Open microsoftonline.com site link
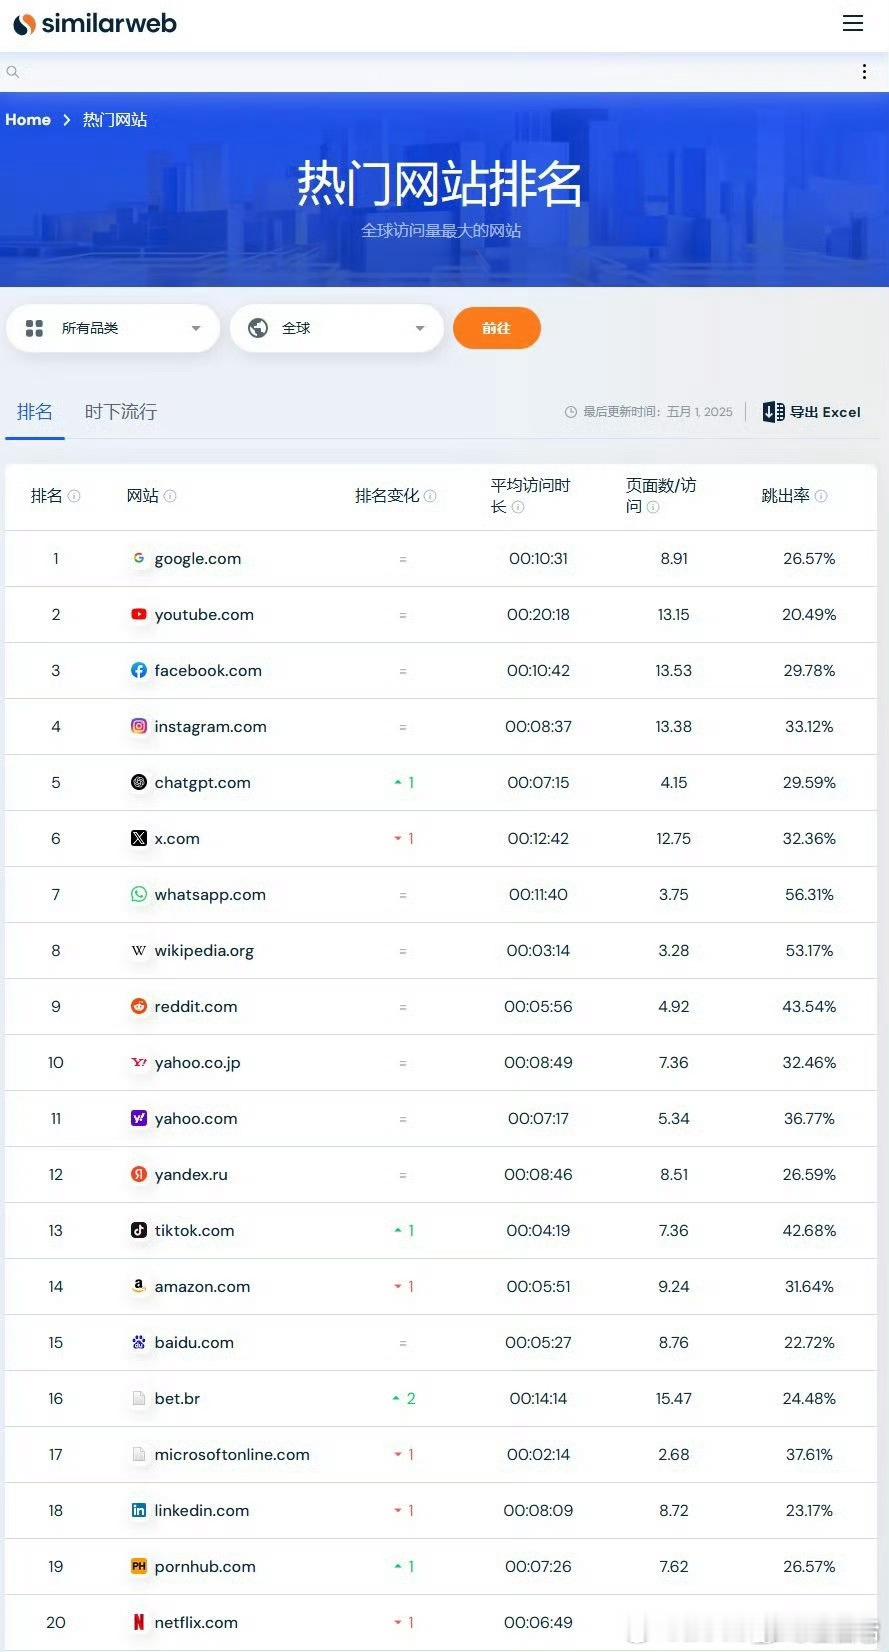 [232, 1455]
